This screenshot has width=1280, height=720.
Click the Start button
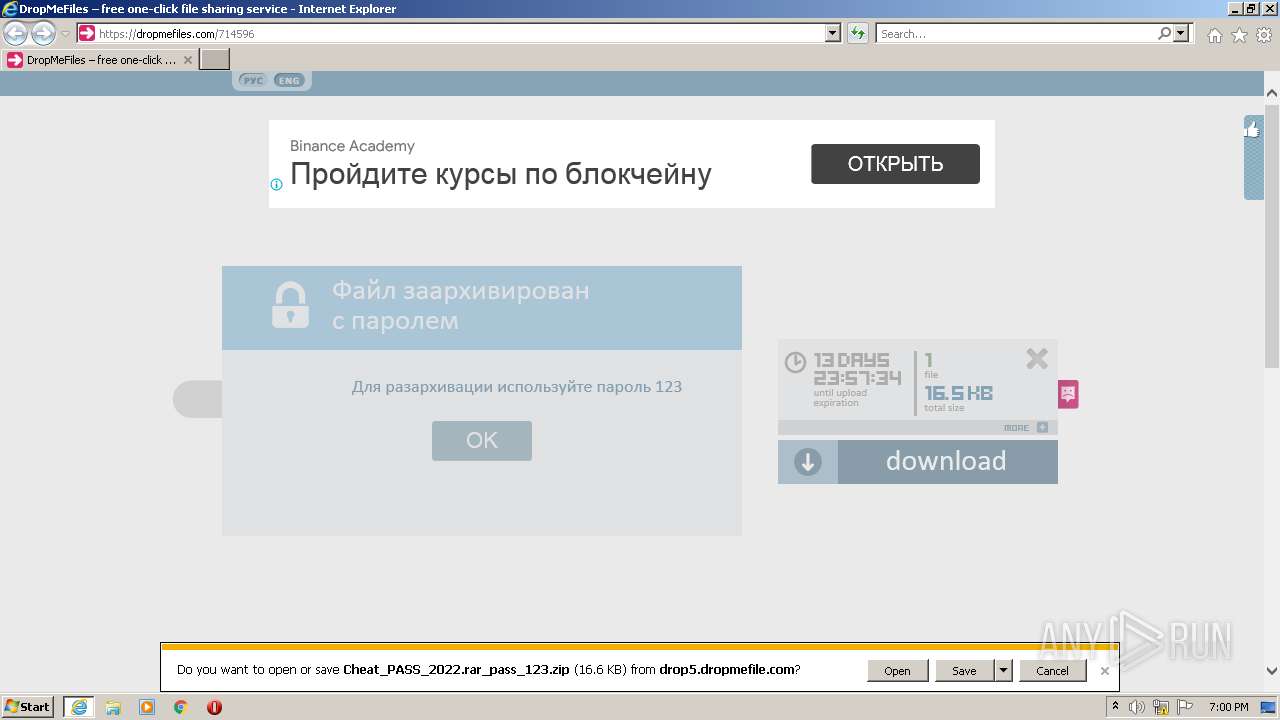[28, 707]
